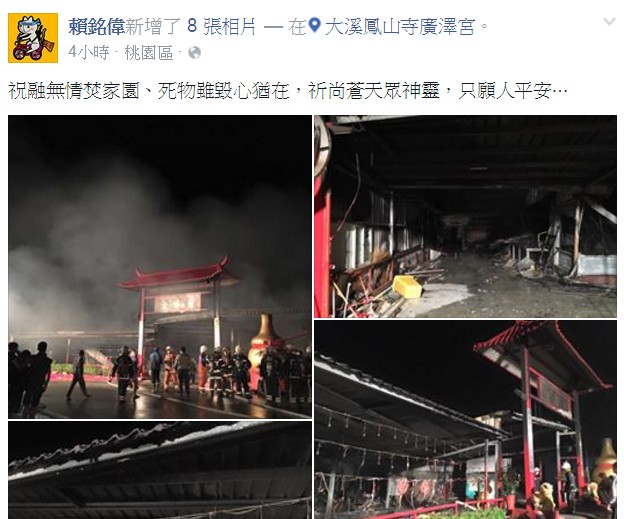Open 賴銘偉 profile name link
The height and width of the screenshot is (519, 624).
96,27
